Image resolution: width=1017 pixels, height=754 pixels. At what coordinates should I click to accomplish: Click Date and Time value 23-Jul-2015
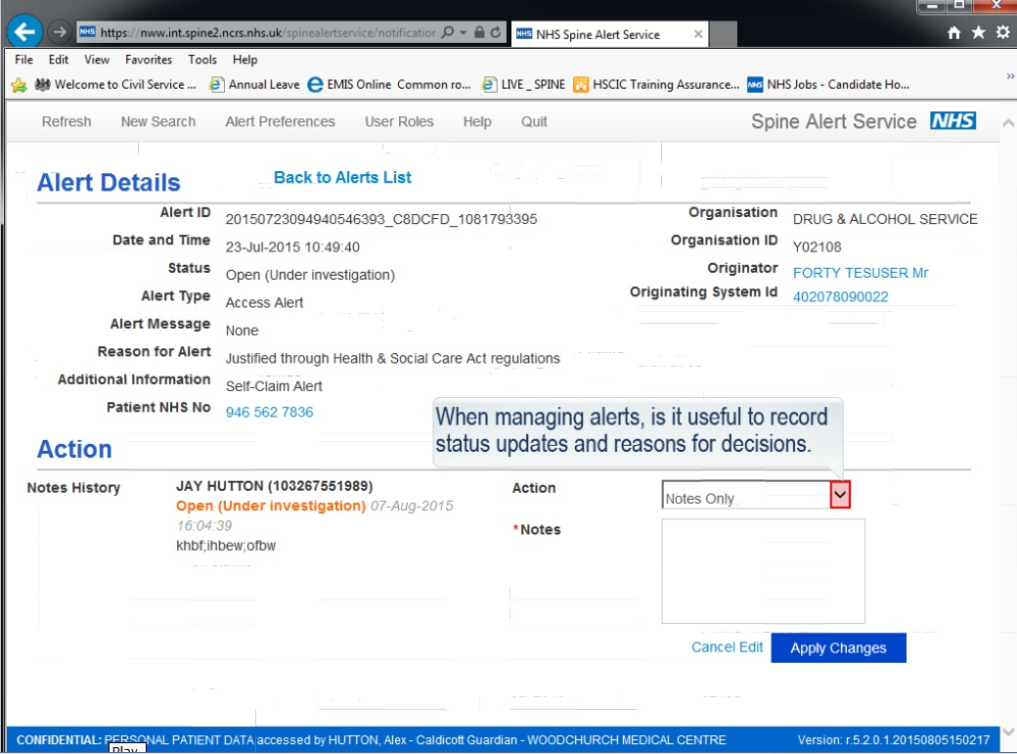point(293,247)
